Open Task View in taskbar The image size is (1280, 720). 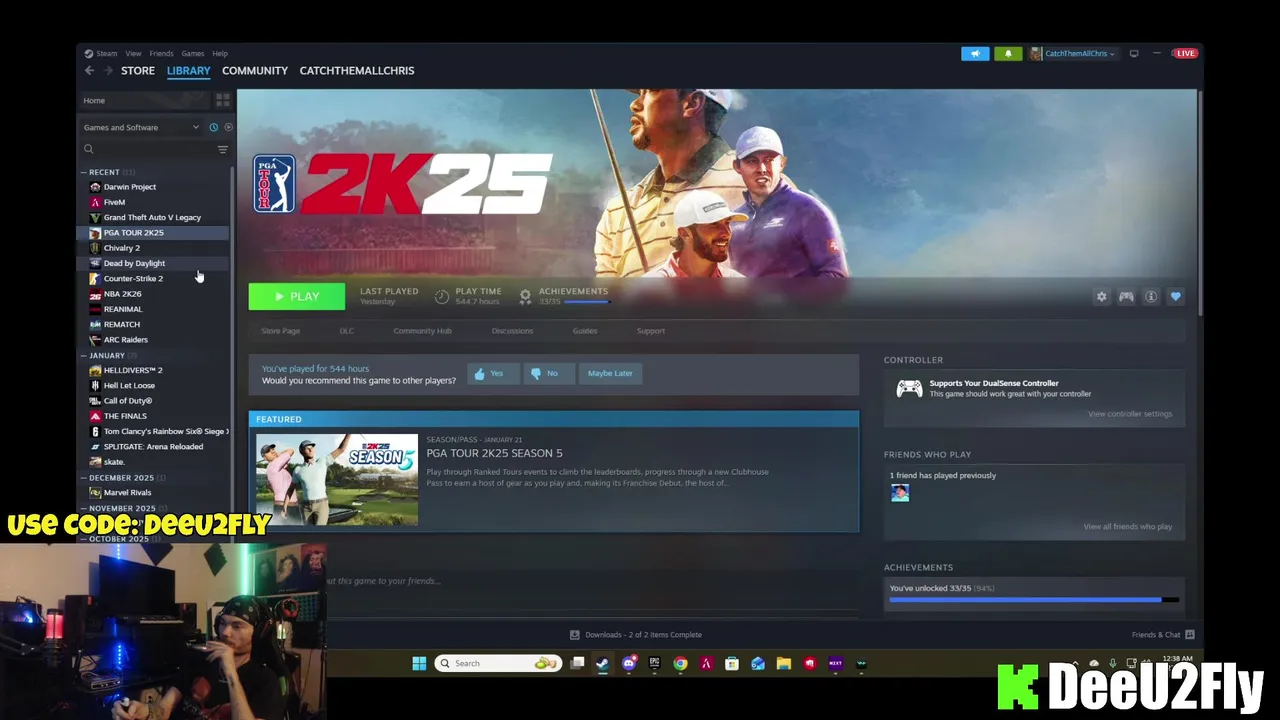tap(577, 663)
